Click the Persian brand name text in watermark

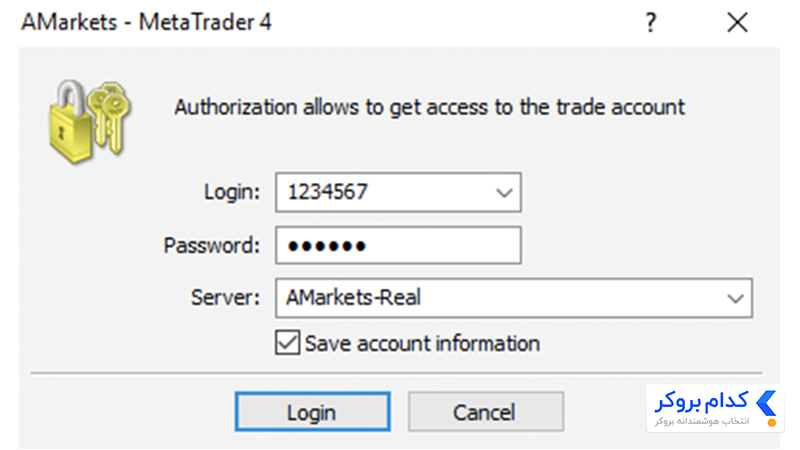tap(701, 402)
